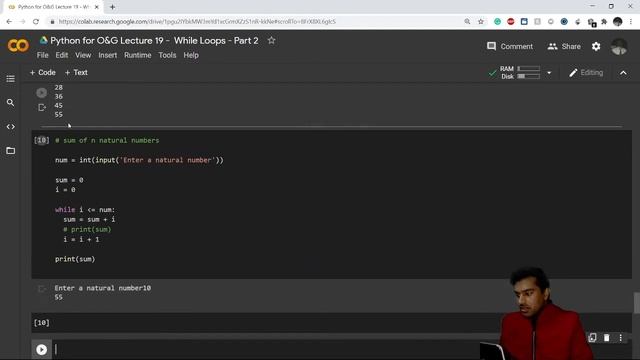Click the Disk usage bar
The image size is (640, 360).
click(529, 76)
